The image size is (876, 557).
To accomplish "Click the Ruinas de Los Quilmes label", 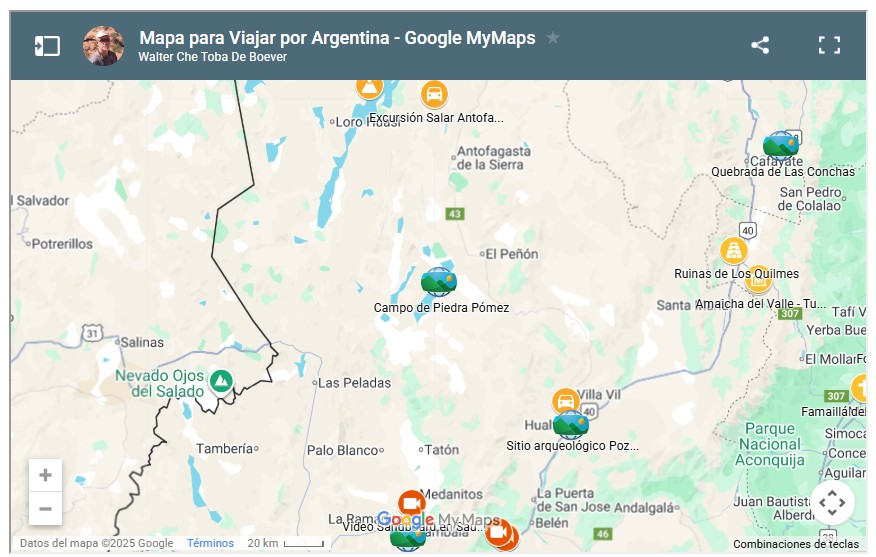I will [x=736, y=274].
